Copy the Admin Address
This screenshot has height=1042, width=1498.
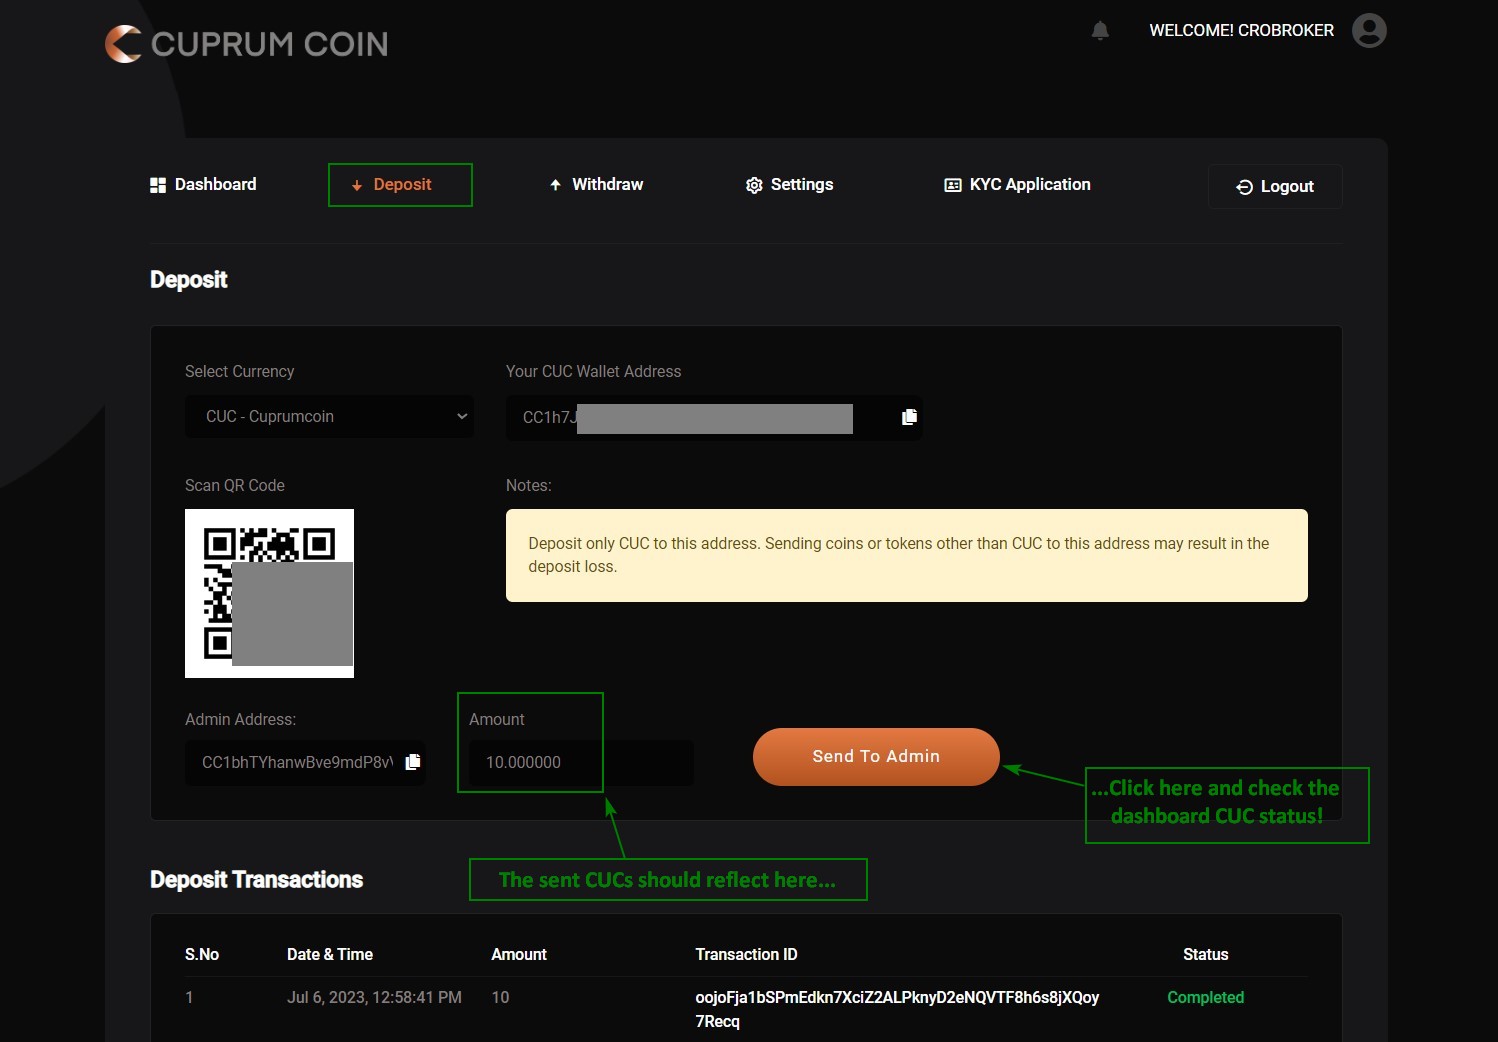412,762
